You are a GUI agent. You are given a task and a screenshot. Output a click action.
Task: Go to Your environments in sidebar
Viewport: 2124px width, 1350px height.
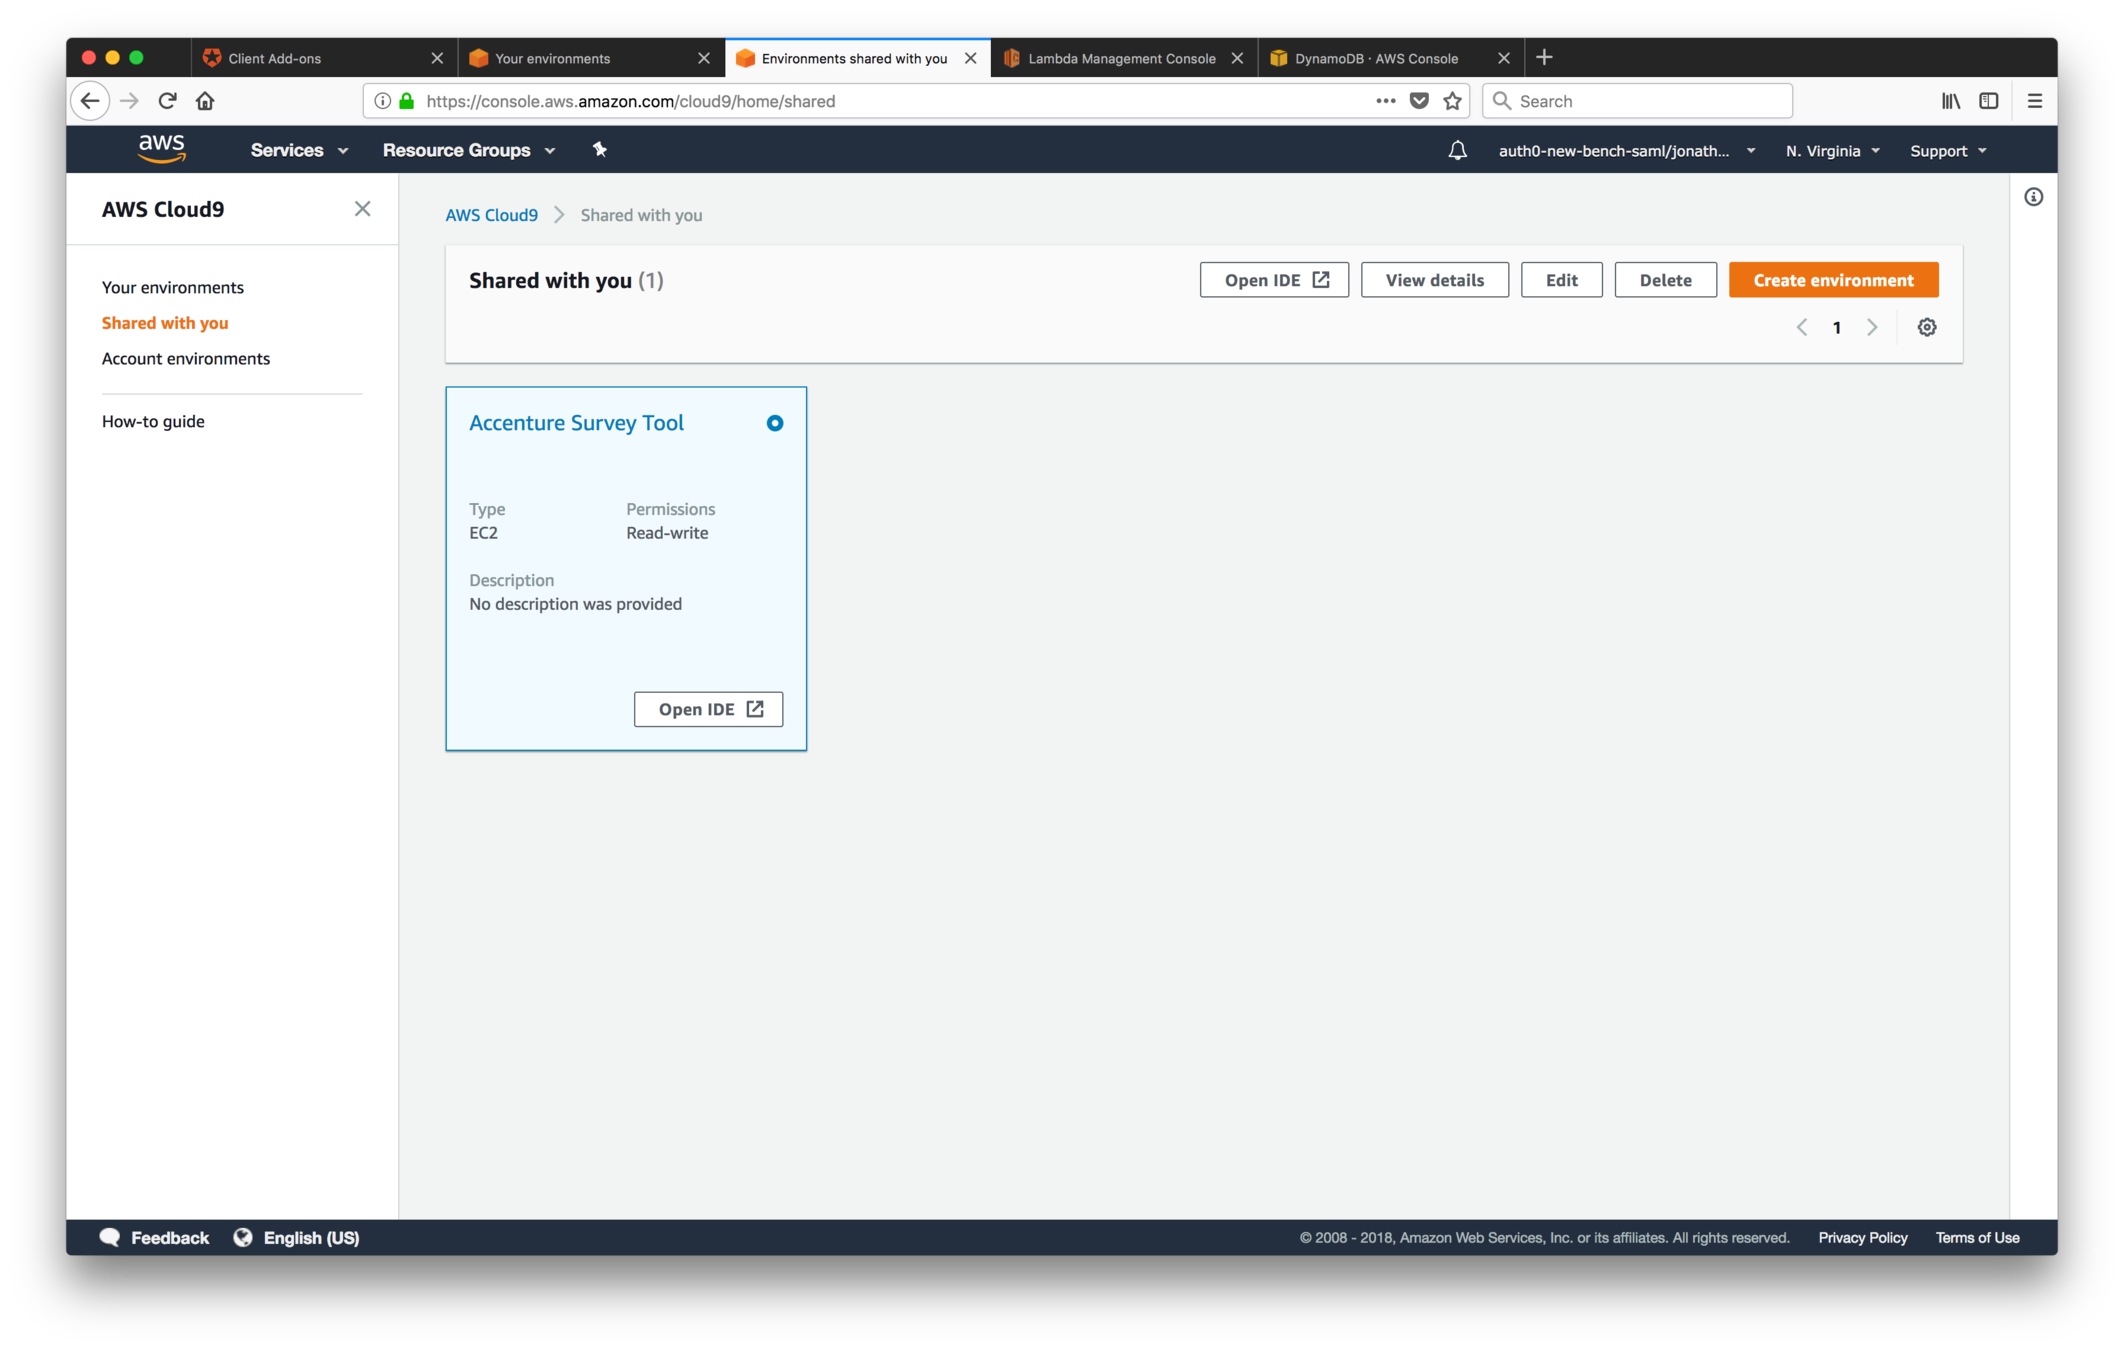172,287
